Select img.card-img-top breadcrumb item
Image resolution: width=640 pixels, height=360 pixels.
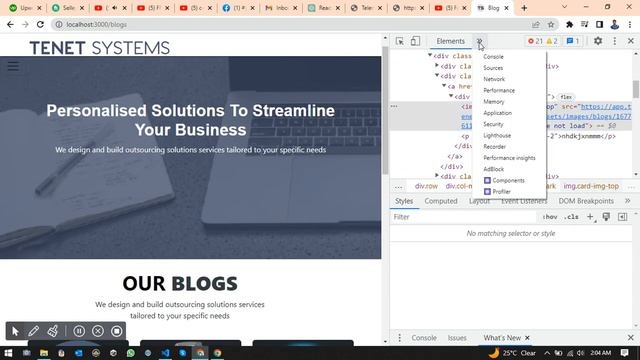(591, 186)
